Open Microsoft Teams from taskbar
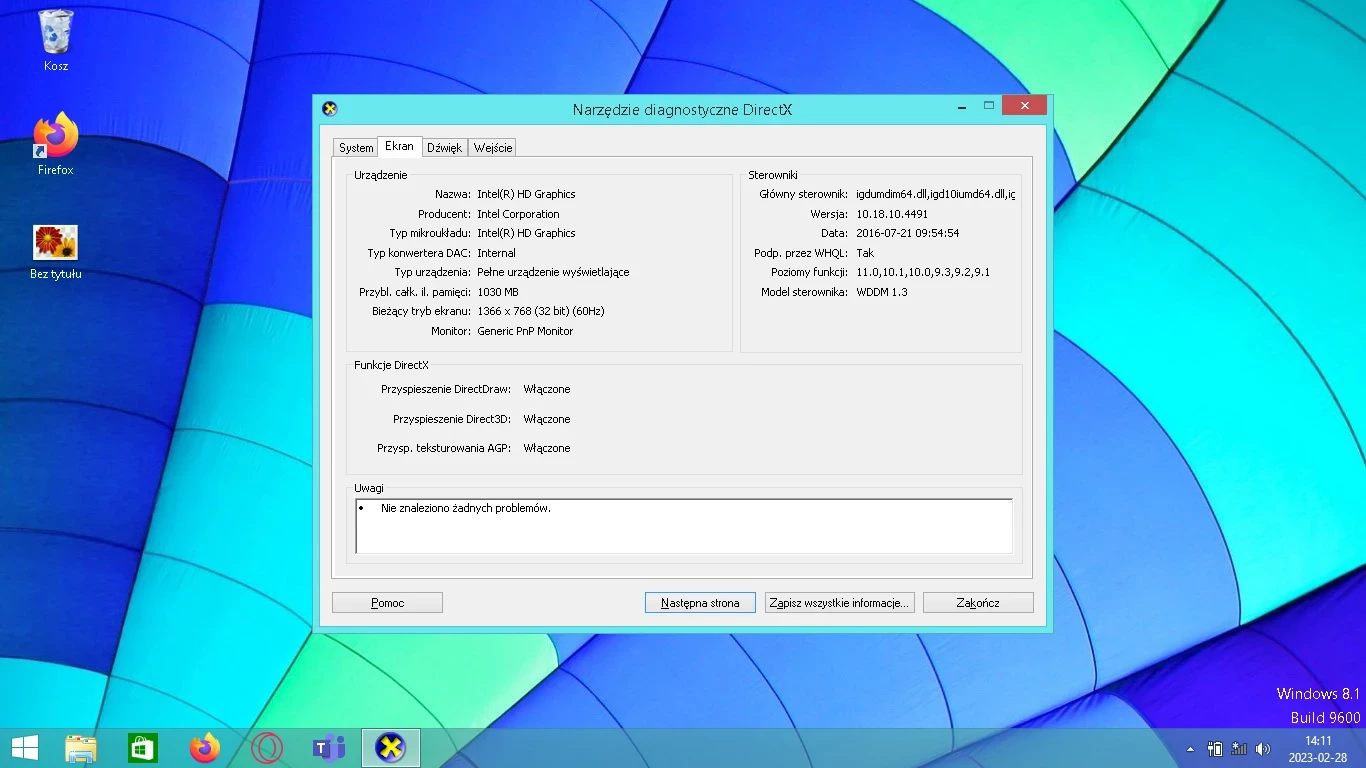The height and width of the screenshot is (768, 1366). [329, 748]
